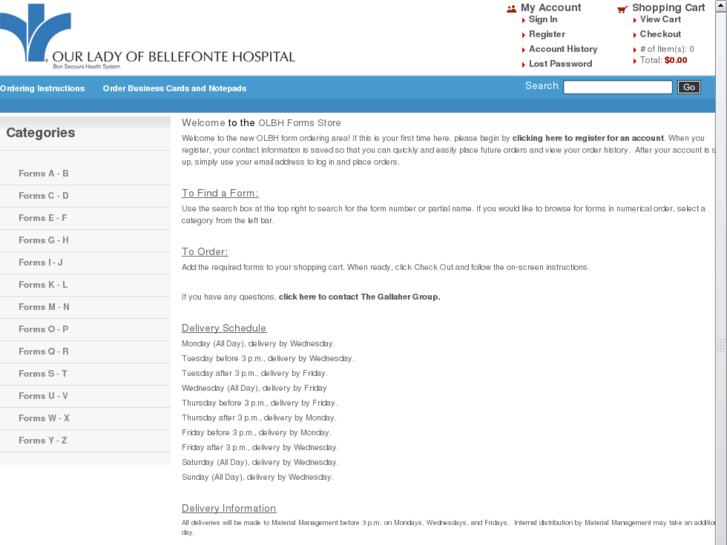Click the hospital cross logo
Image resolution: width=727 pixels, height=545 pixels.
35,32
